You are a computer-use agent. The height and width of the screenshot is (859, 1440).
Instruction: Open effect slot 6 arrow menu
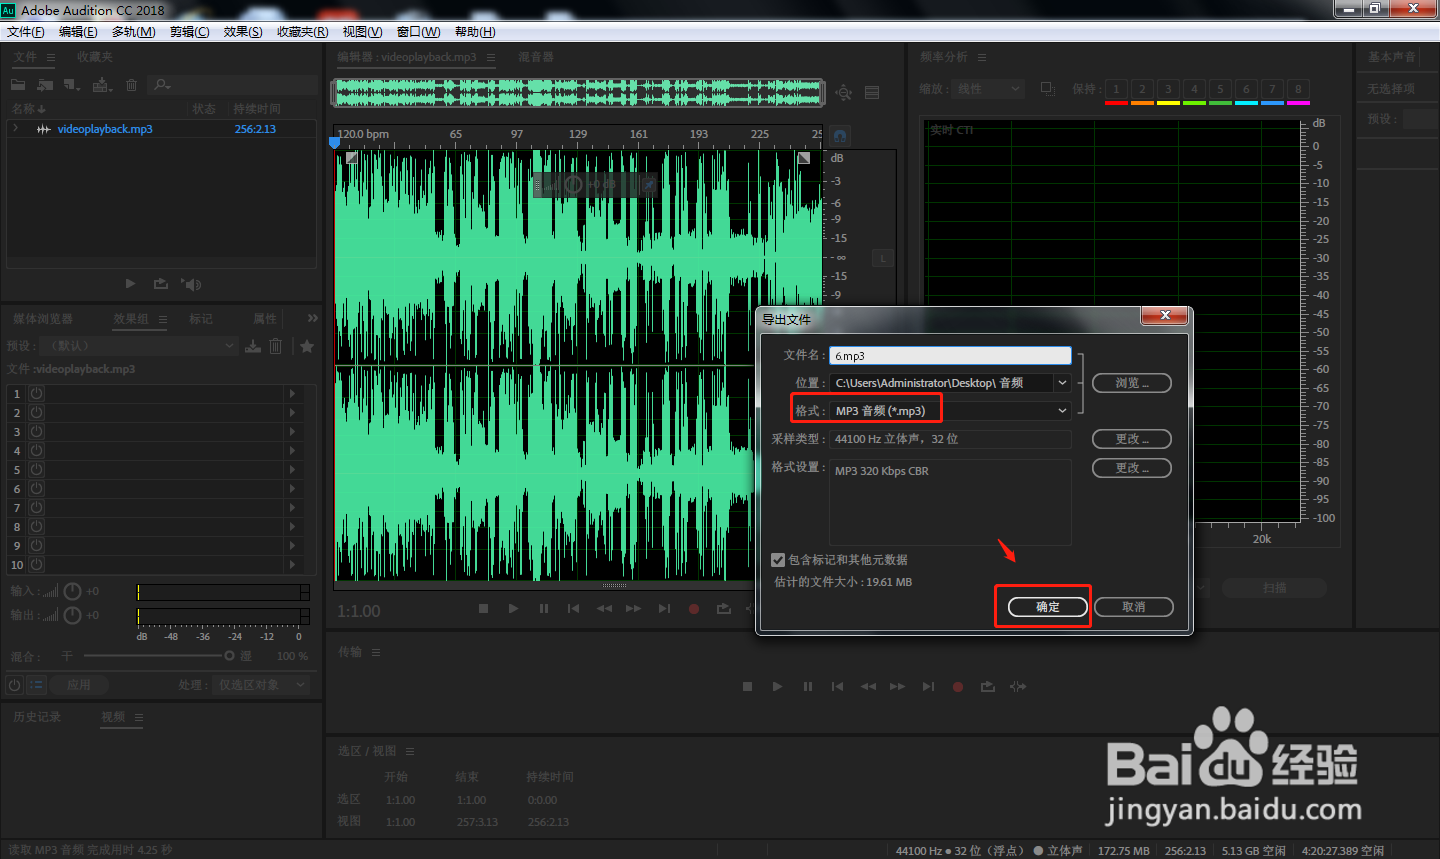click(292, 489)
